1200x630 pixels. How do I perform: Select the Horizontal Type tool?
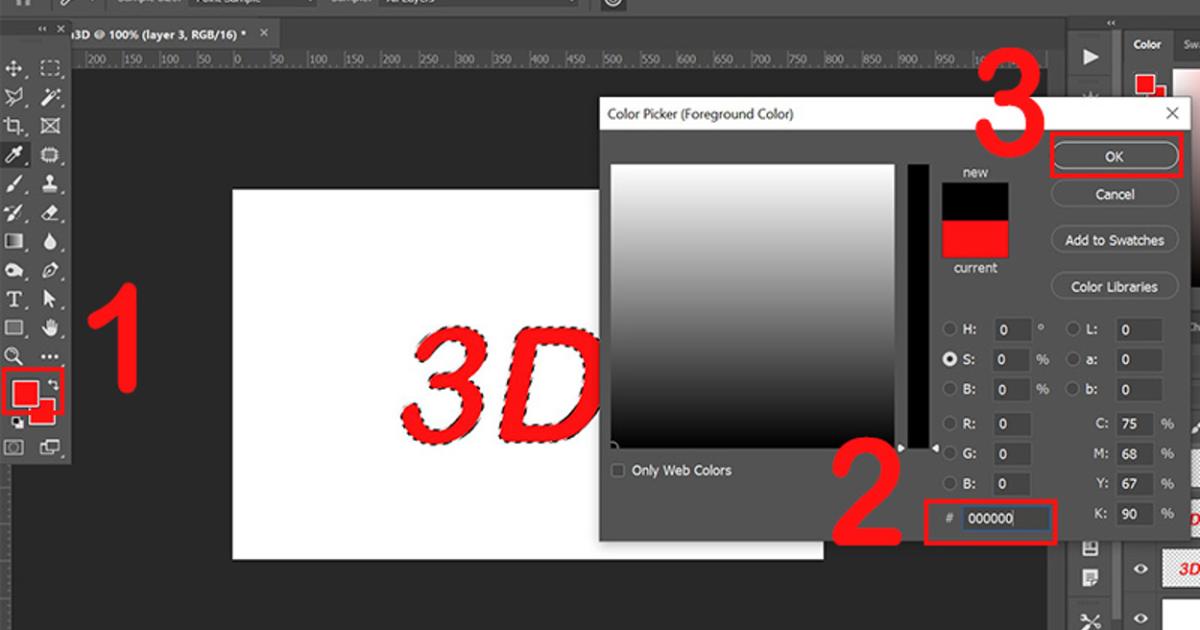point(15,299)
